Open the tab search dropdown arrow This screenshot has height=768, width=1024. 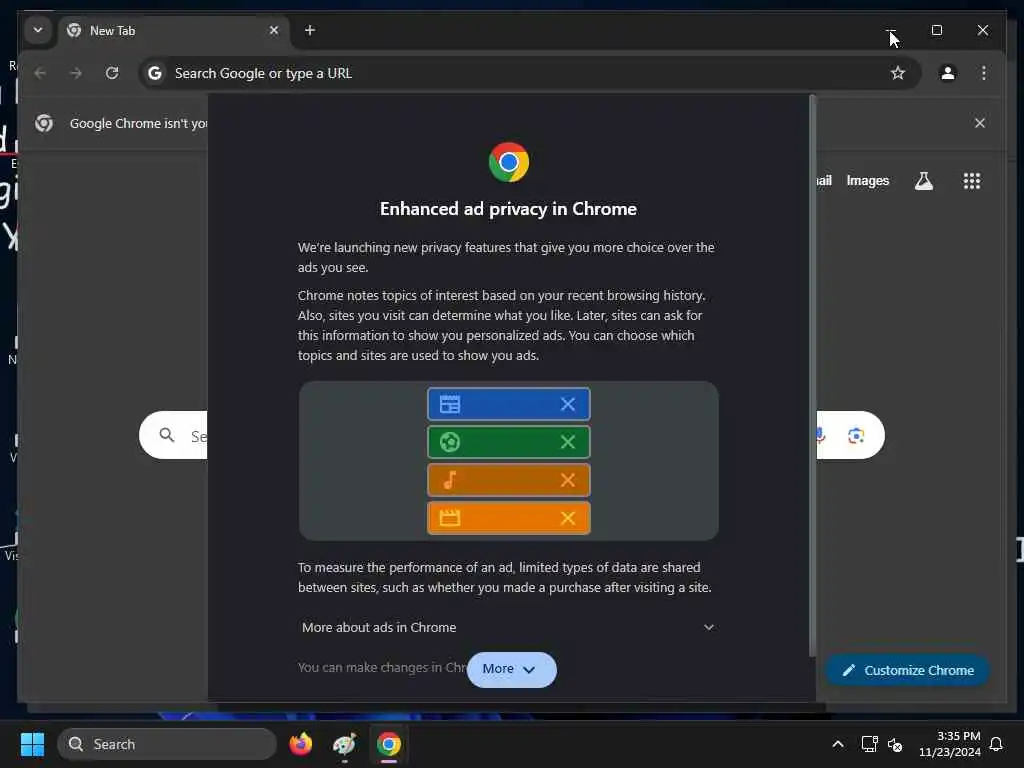(38, 30)
